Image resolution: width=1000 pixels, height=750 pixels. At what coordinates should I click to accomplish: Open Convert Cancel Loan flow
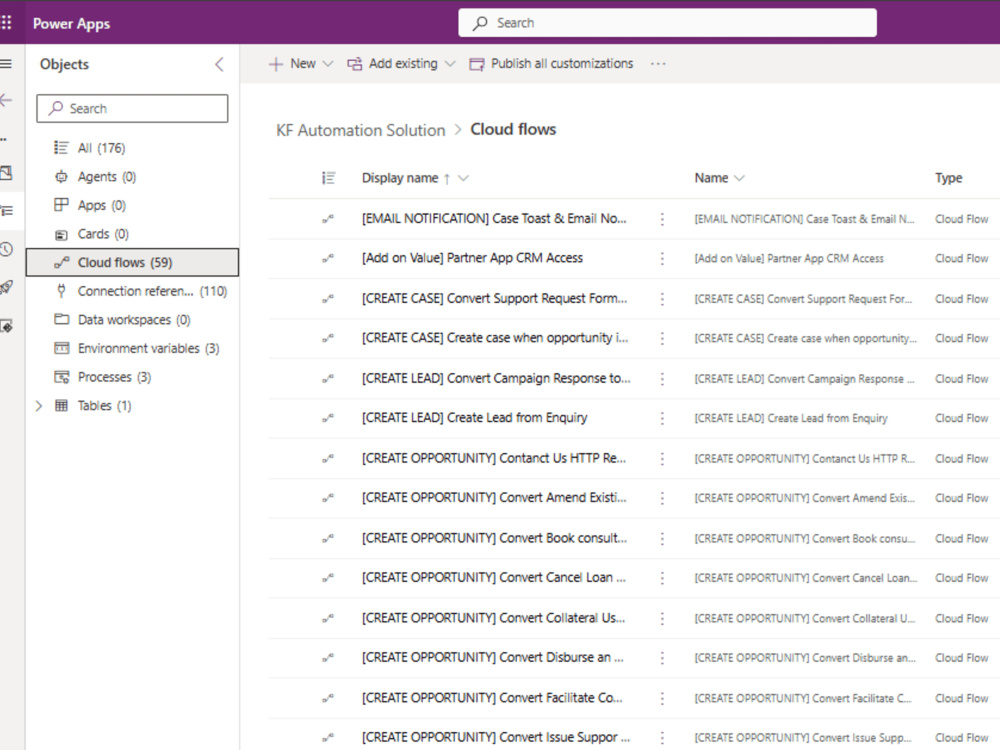coord(494,577)
